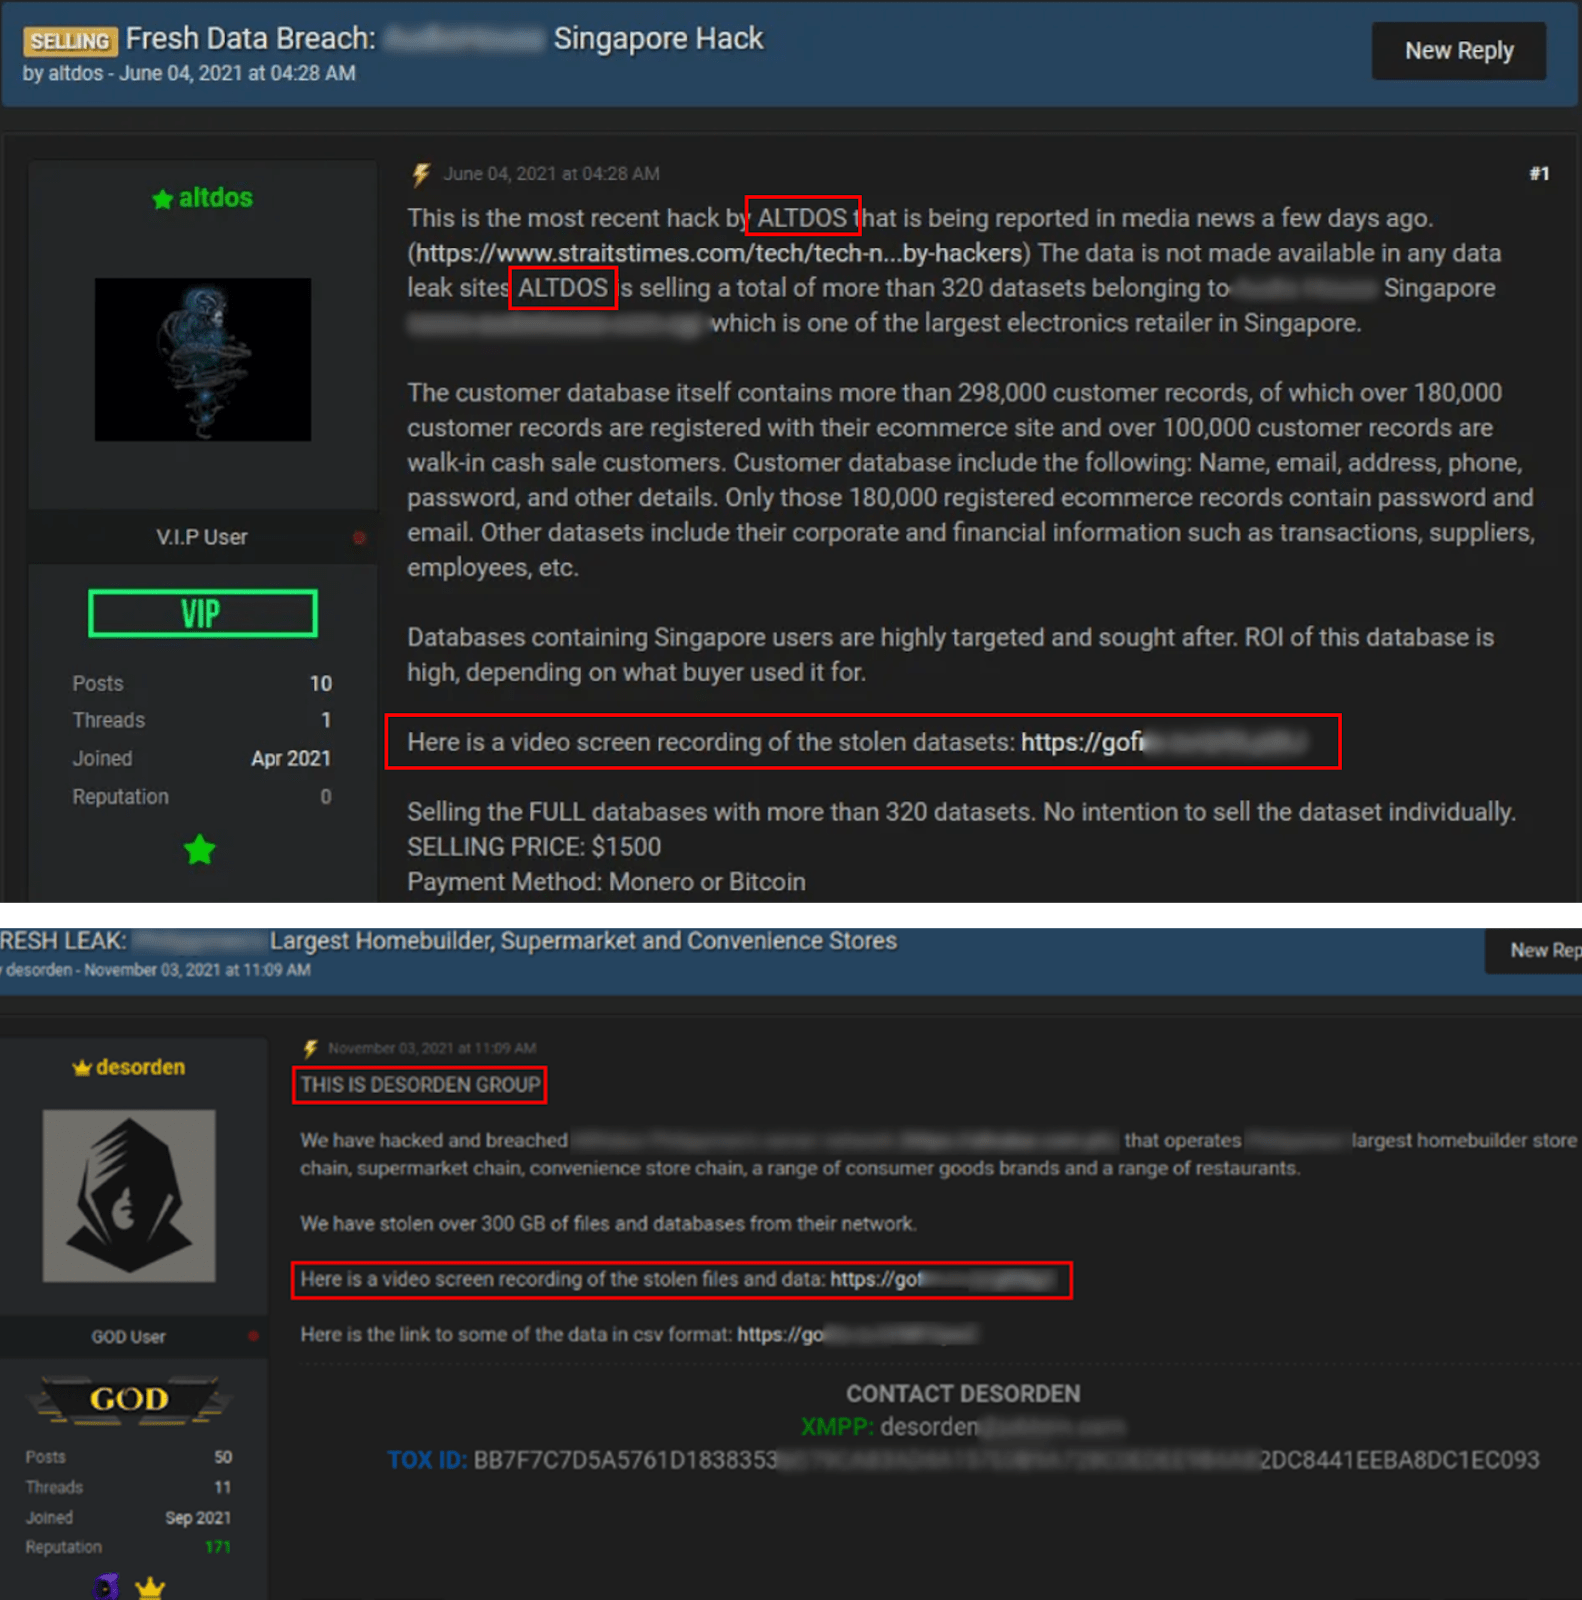Viewport: 1582px width, 1600px height.
Task: Open the straitstimes.com article link
Action: pyautogui.click(x=719, y=253)
